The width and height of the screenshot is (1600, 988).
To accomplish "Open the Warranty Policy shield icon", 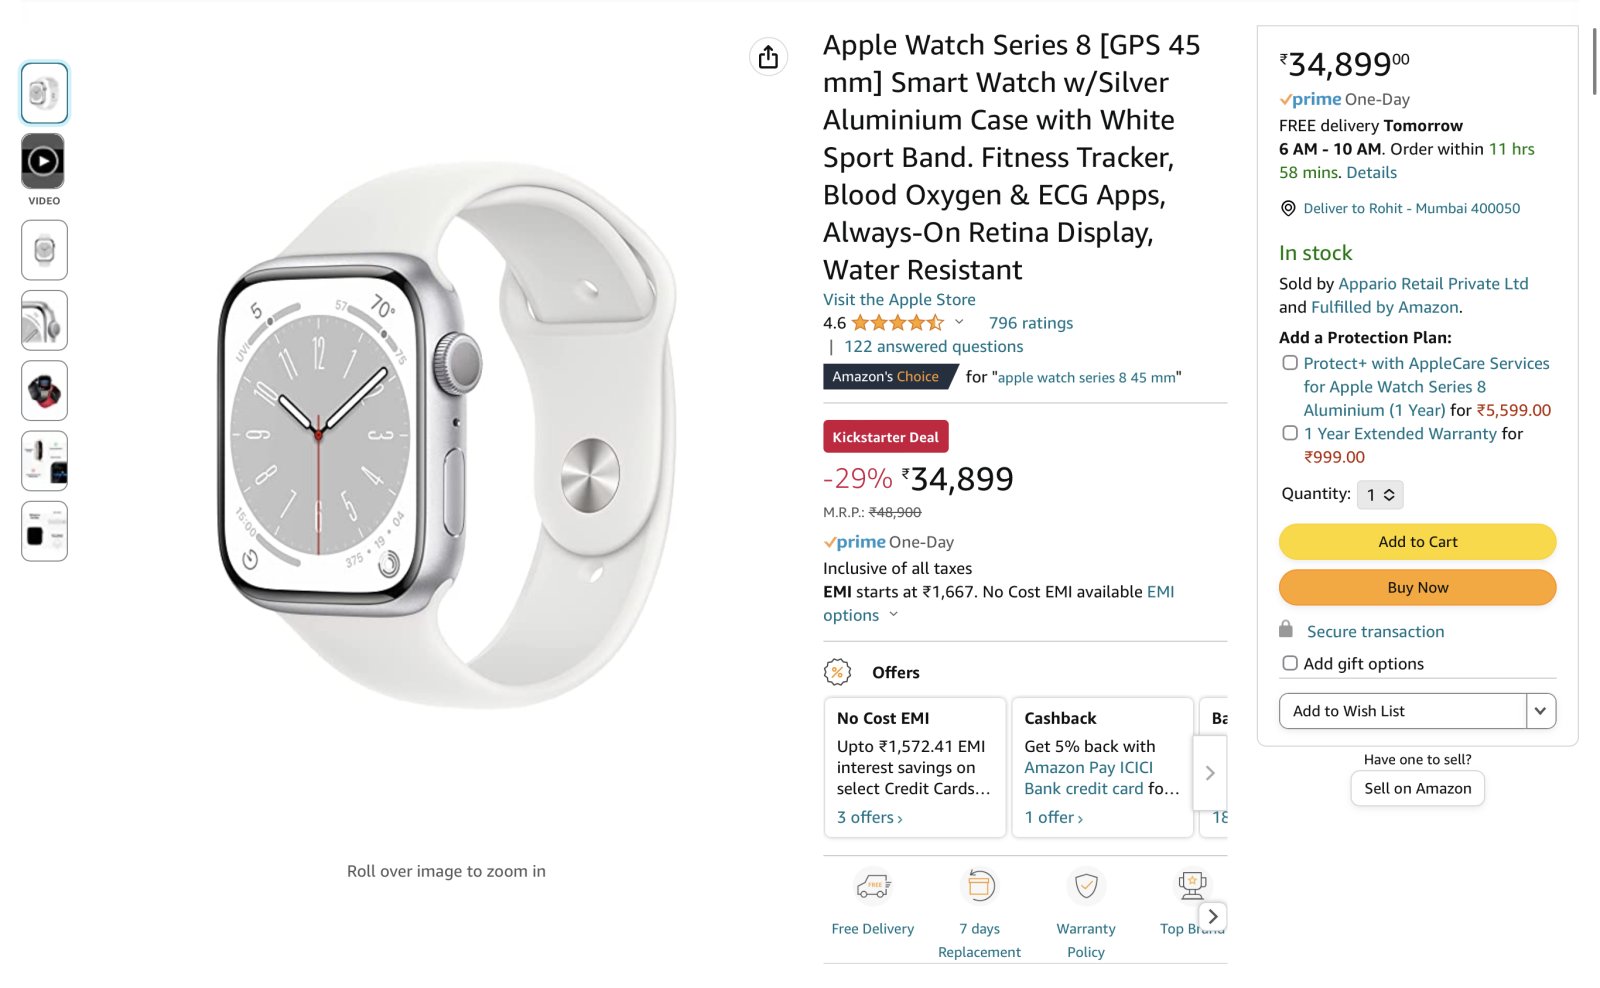I will [x=1086, y=886].
